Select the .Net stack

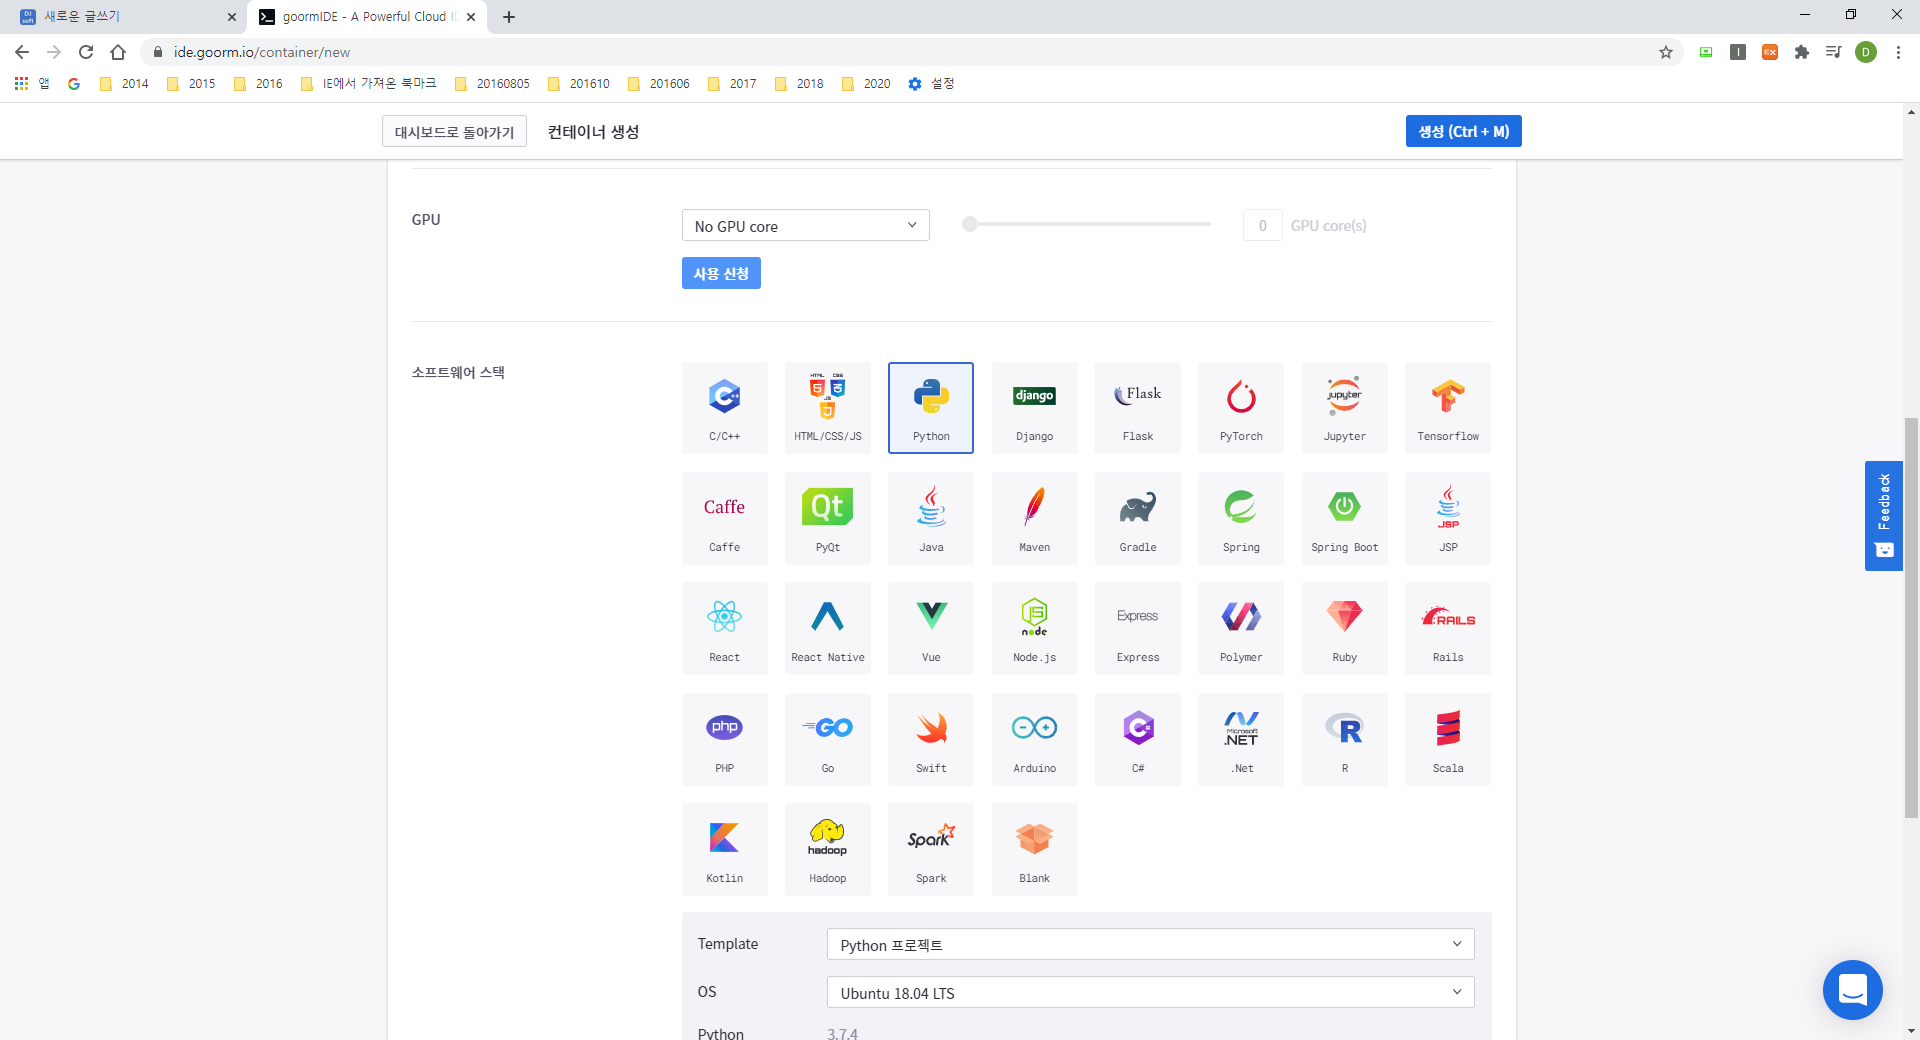tap(1241, 739)
